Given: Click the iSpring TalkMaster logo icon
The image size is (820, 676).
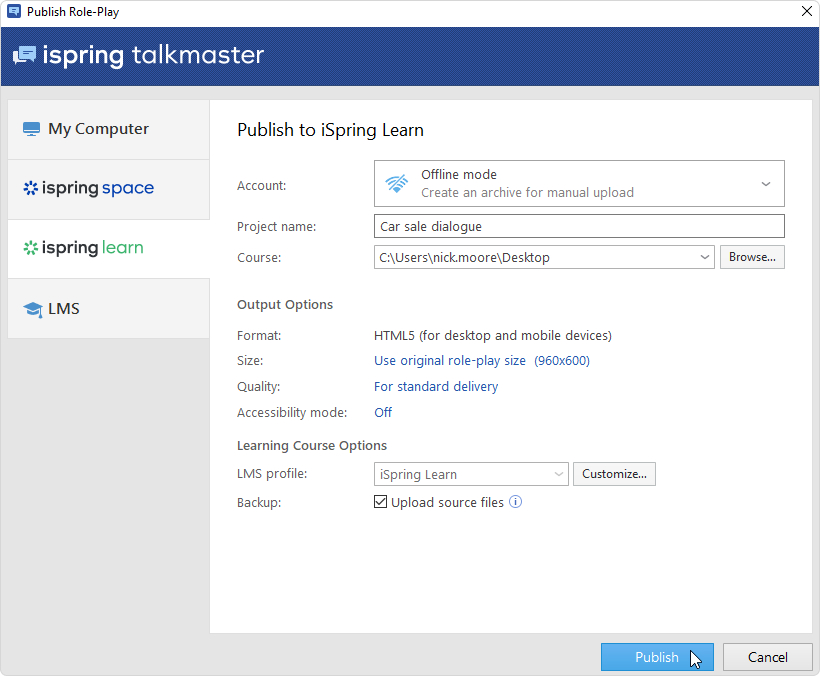Looking at the screenshot, I should (x=24, y=55).
